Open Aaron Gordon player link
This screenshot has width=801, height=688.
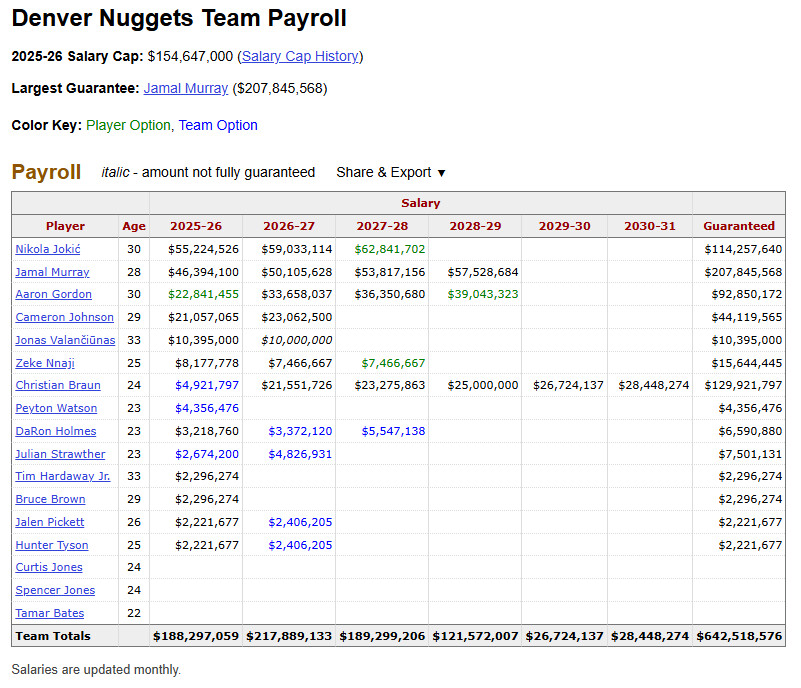54,294
